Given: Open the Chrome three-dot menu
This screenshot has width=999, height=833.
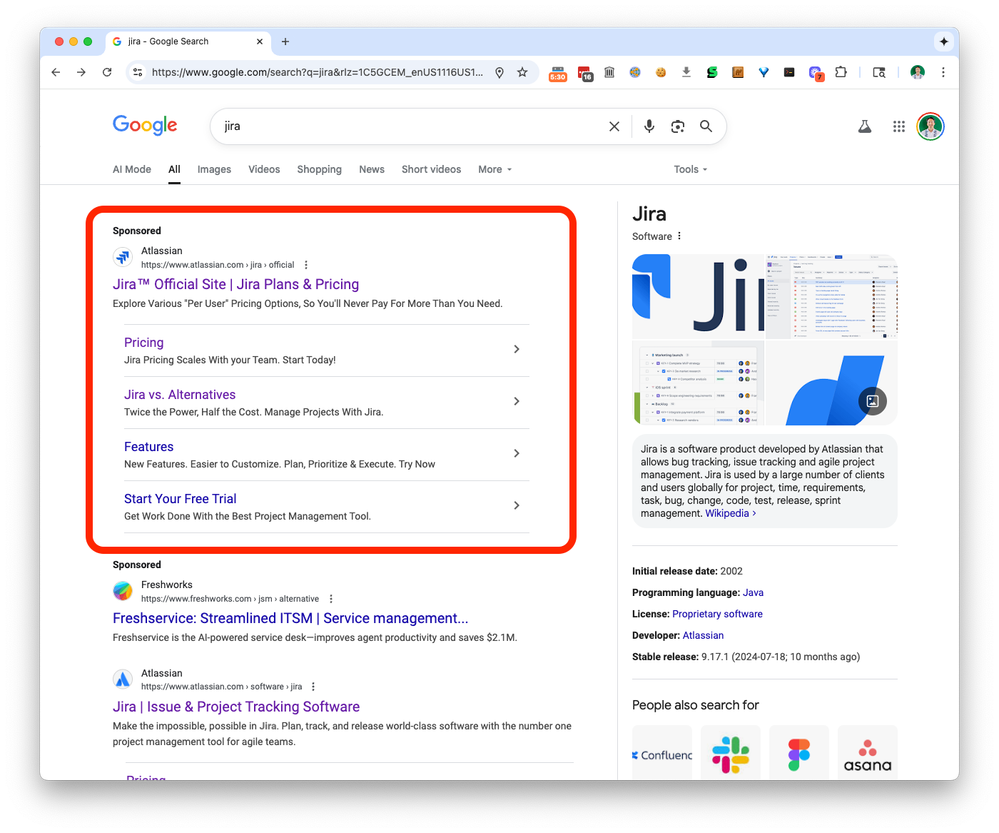Looking at the screenshot, I should point(943,73).
